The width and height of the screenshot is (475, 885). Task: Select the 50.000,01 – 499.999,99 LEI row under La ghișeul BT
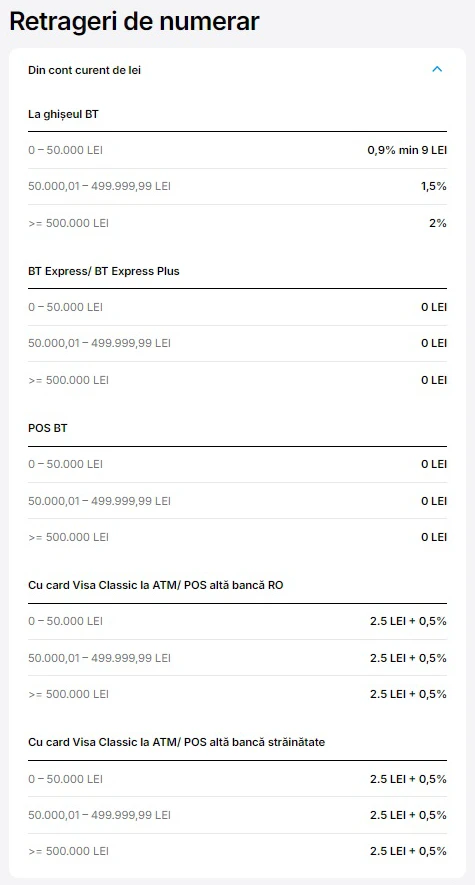coord(238,186)
